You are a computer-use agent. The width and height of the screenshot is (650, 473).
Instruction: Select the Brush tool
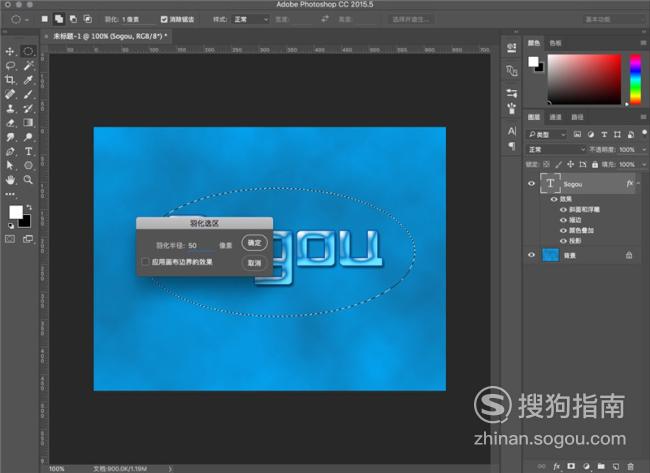click(28, 94)
